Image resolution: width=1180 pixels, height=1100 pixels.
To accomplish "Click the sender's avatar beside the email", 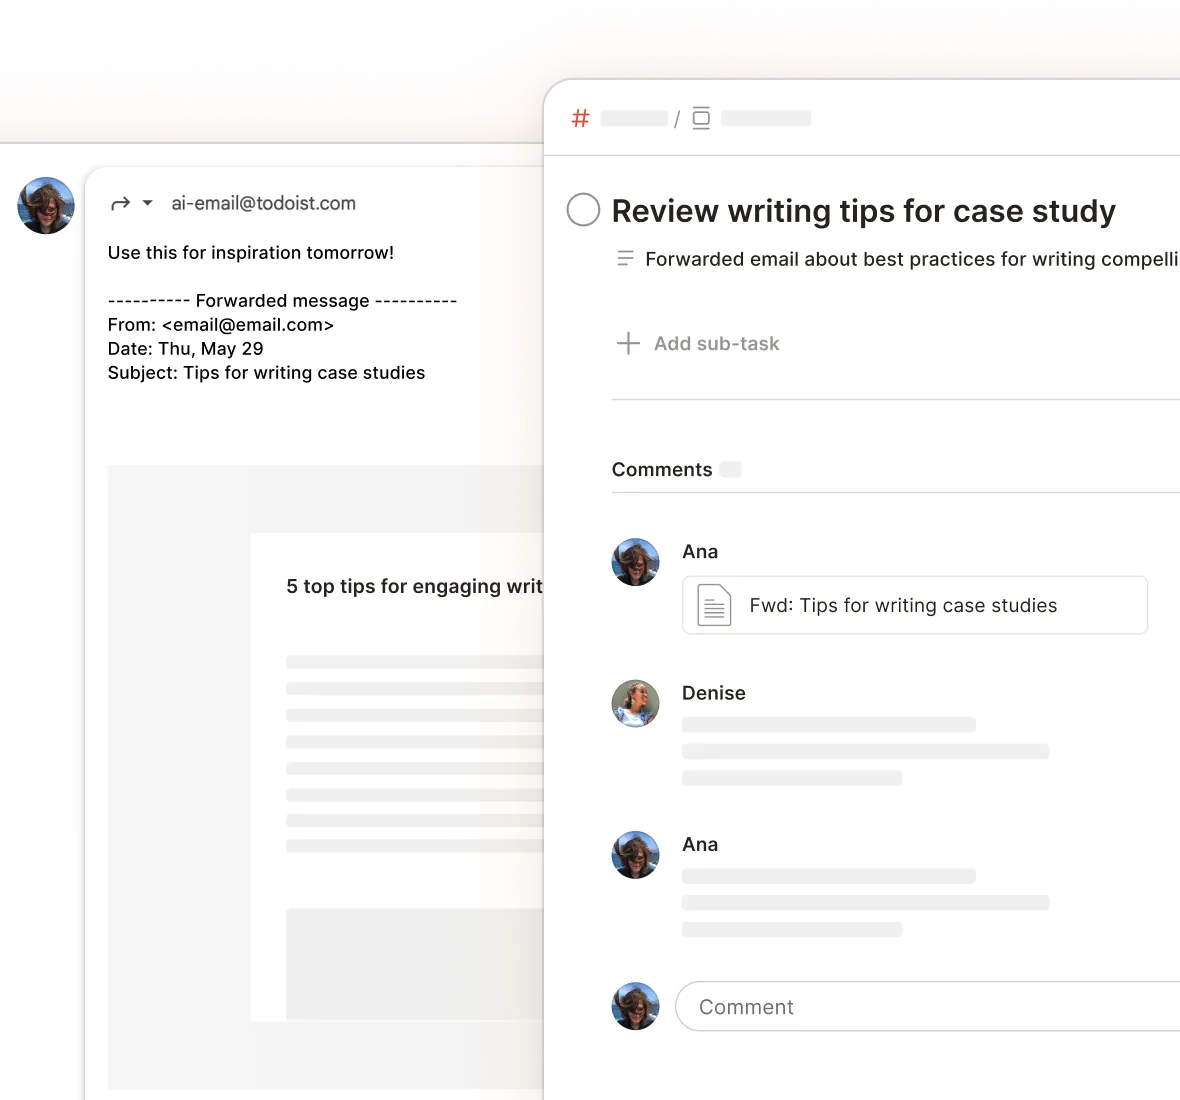I will pyautogui.click(x=45, y=205).
